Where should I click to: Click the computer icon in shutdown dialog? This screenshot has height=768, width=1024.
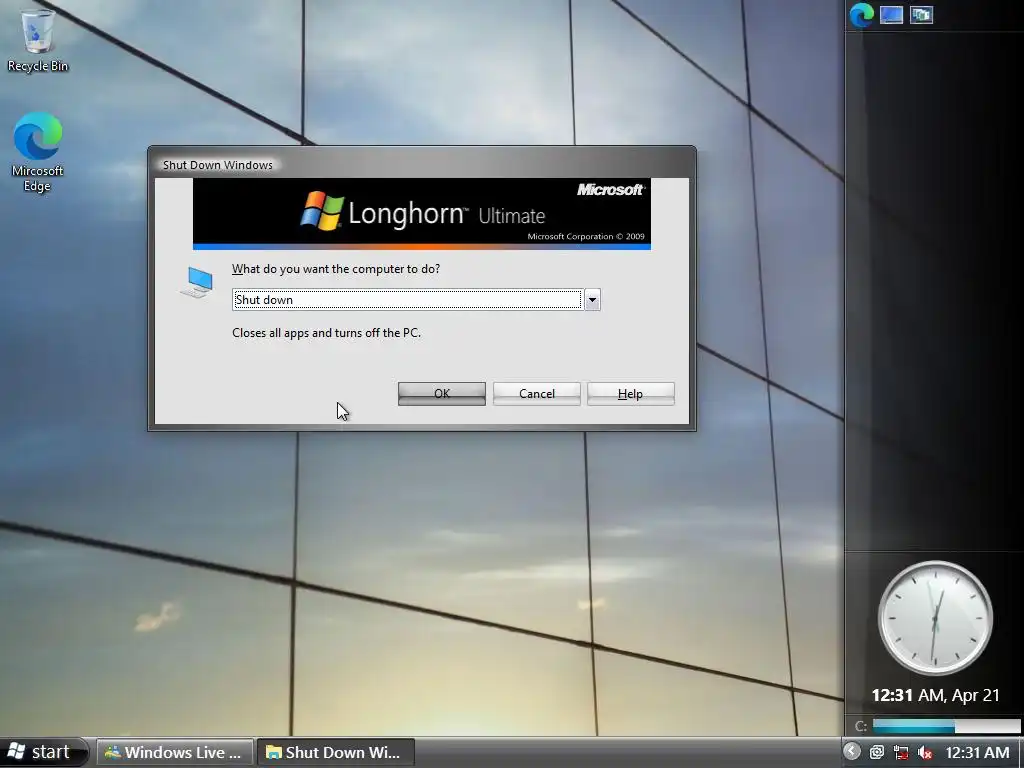pos(197,283)
